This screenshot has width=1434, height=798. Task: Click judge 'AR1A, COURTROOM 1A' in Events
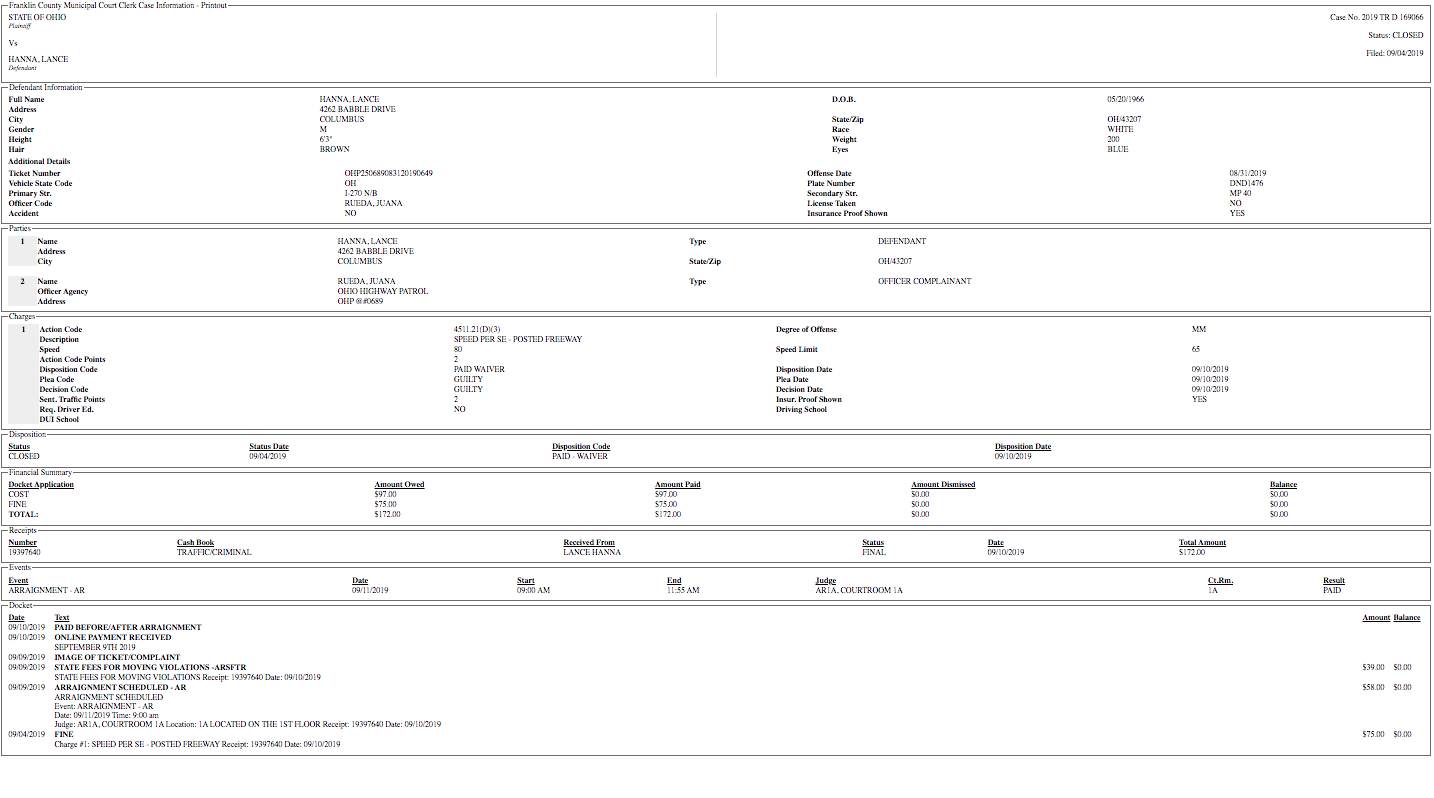859,590
